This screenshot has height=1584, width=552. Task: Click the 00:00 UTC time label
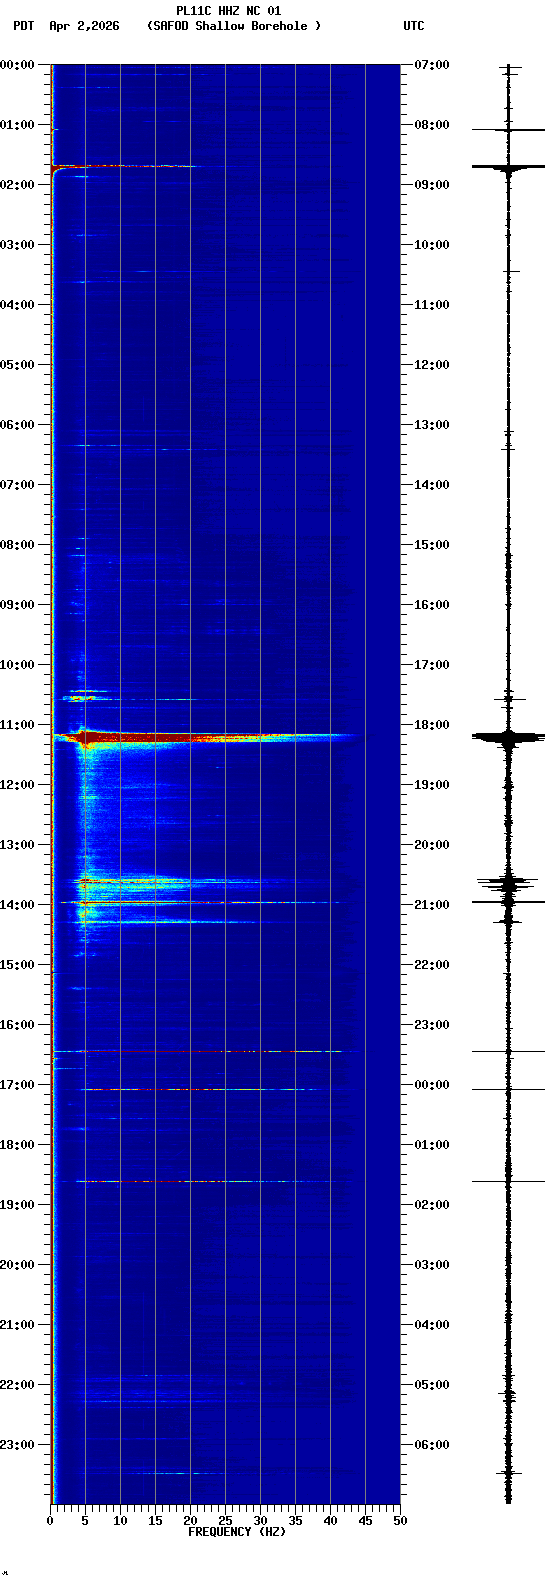(432, 1085)
